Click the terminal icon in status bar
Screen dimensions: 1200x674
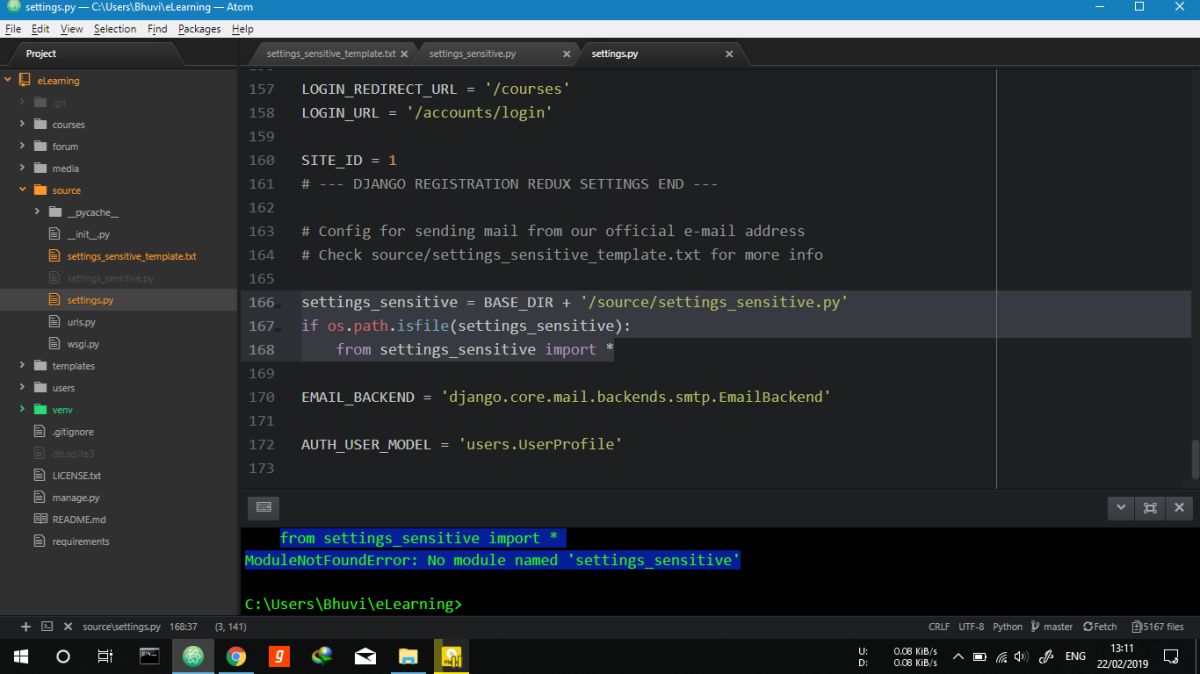(x=47, y=627)
